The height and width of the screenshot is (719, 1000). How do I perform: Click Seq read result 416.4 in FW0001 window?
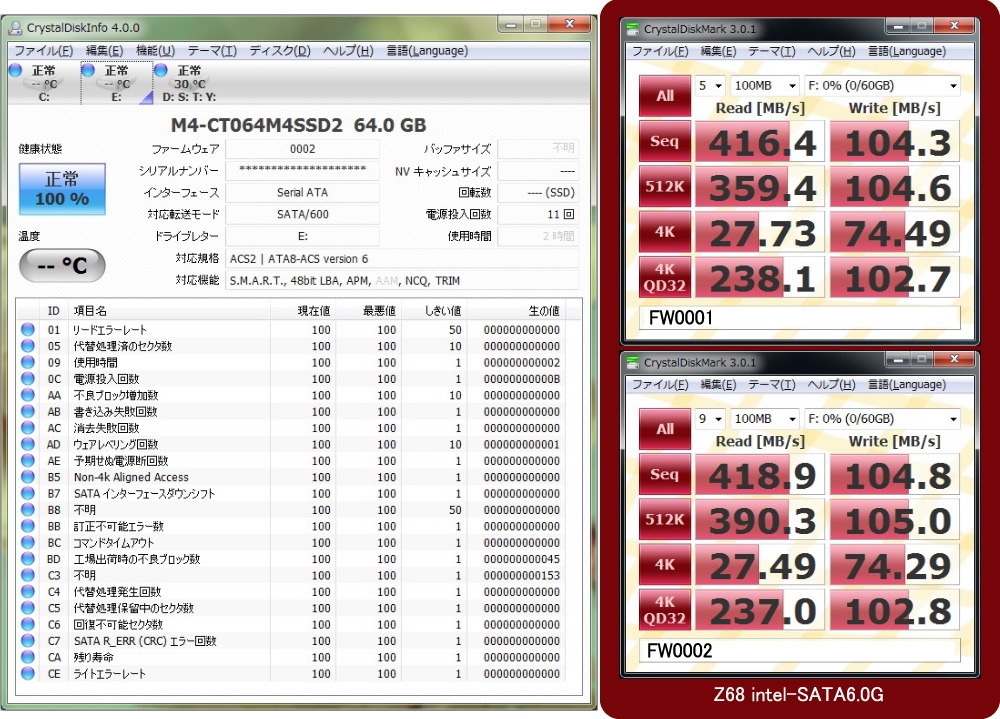coord(760,142)
